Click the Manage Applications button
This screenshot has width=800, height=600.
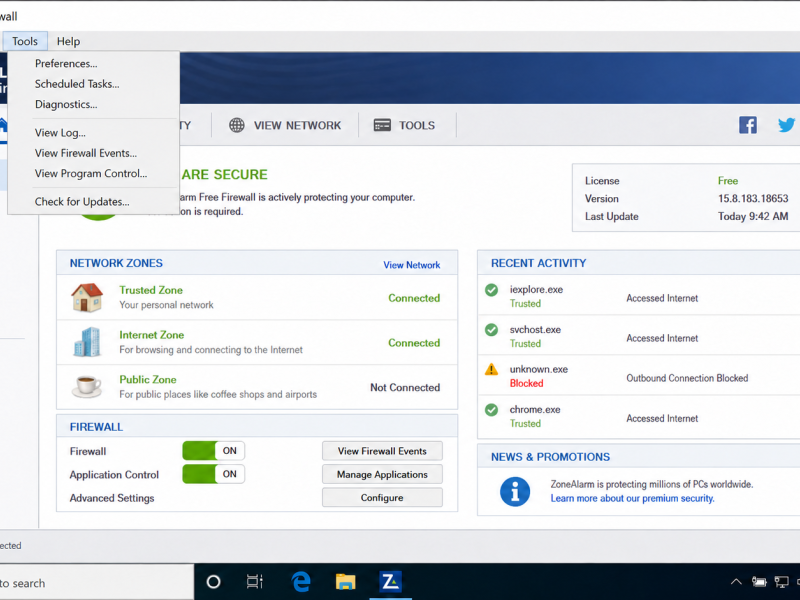coord(382,474)
